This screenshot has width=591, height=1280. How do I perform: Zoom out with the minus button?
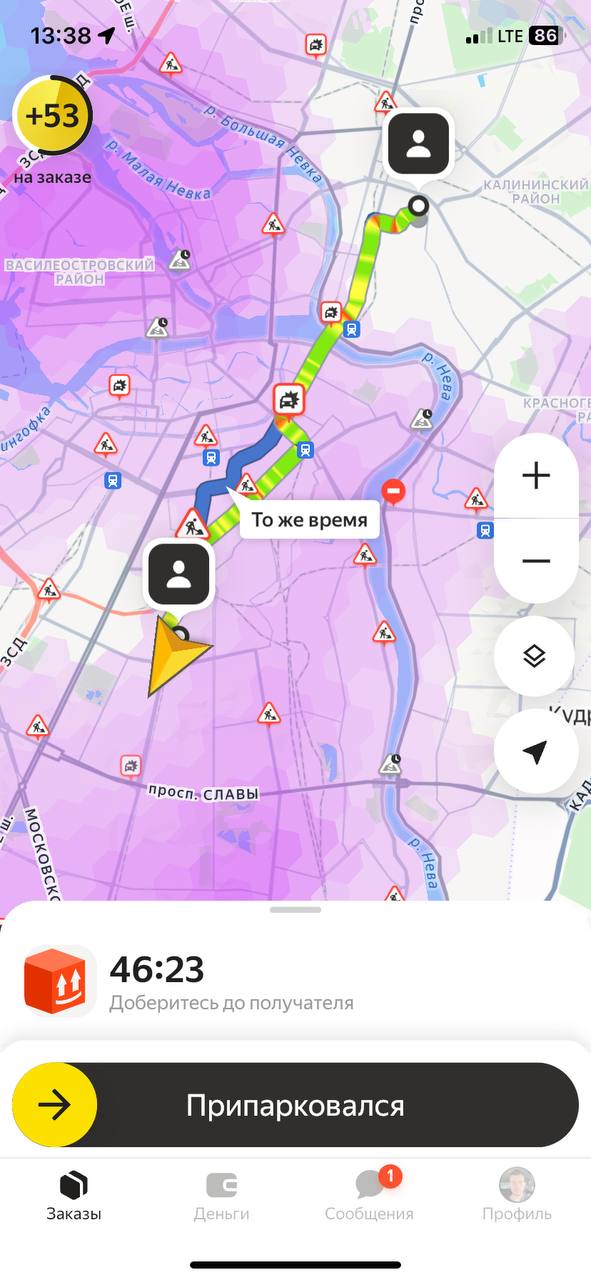(x=536, y=561)
